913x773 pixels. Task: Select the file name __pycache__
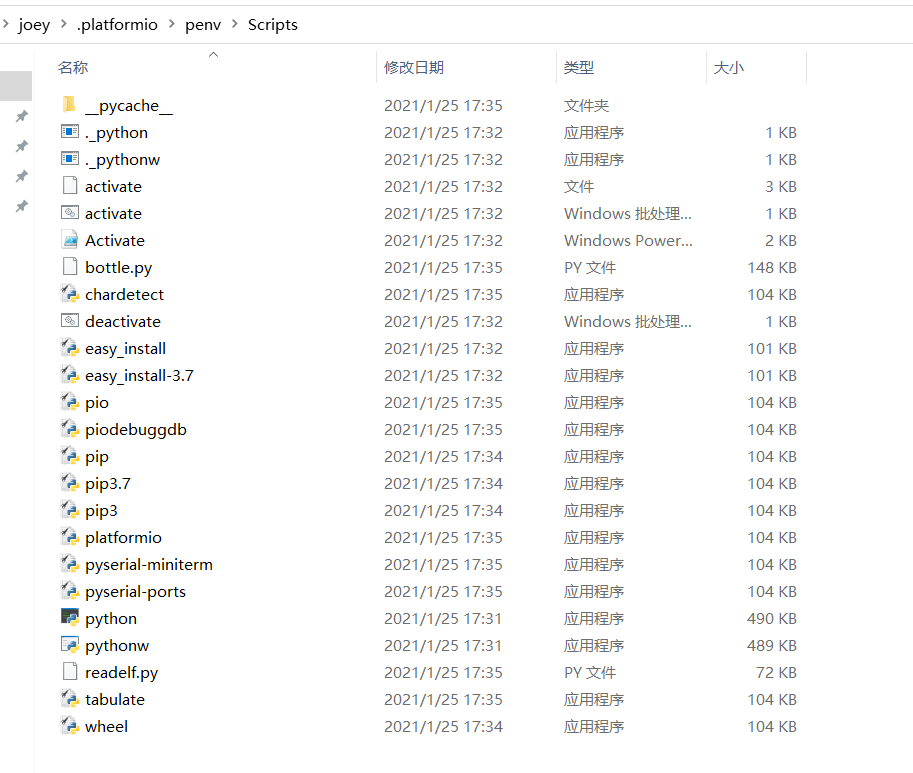point(129,106)
